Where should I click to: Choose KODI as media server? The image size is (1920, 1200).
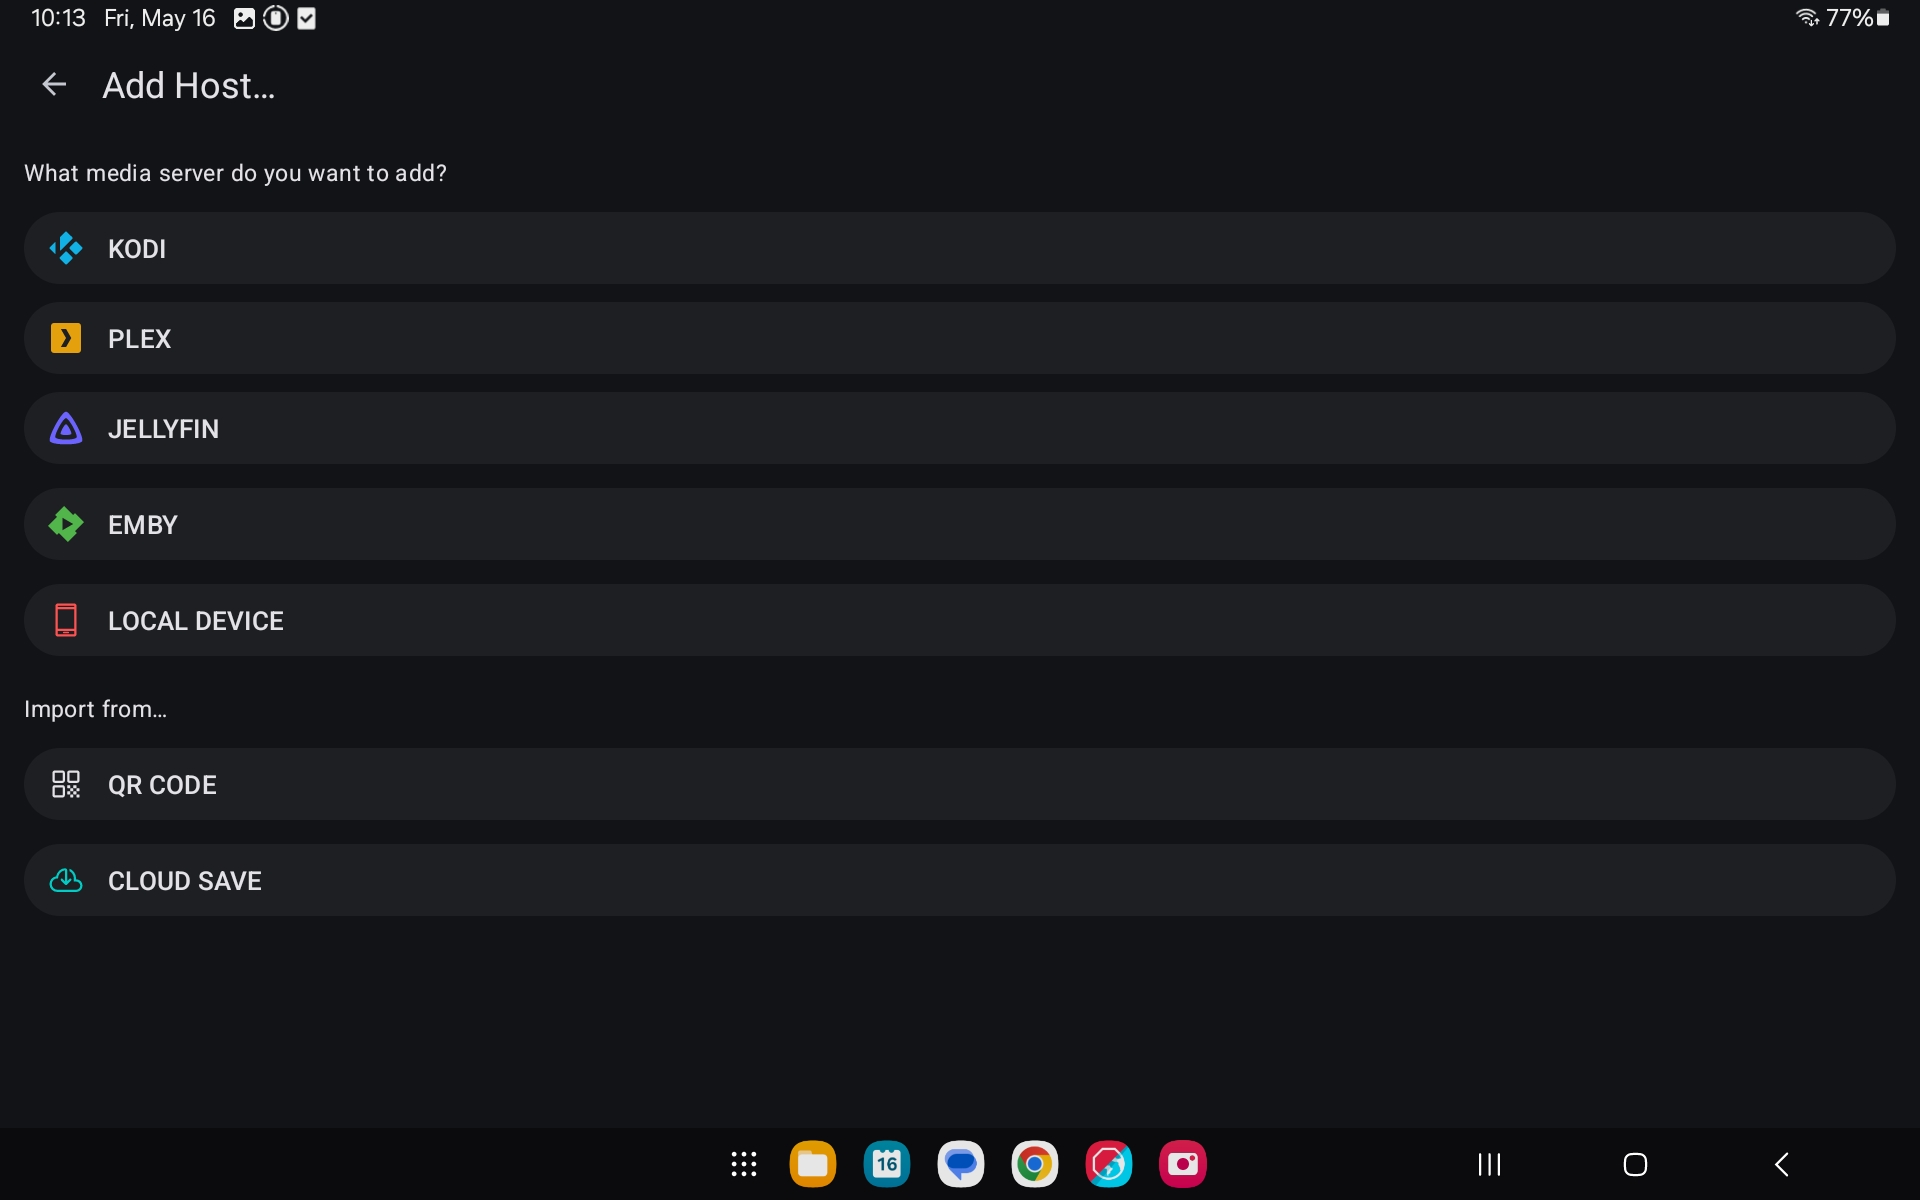958,248
